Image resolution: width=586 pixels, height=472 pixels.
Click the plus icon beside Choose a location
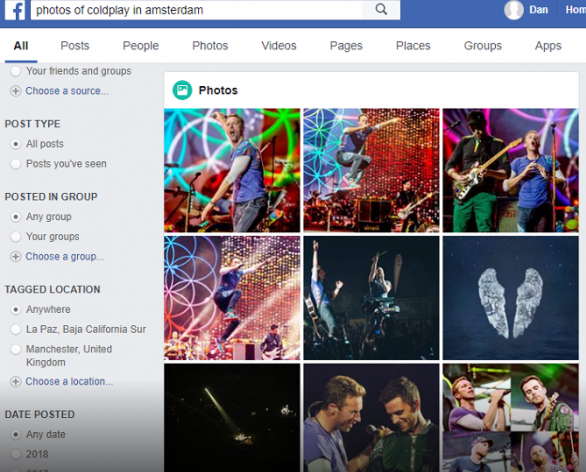pos(15,382)
